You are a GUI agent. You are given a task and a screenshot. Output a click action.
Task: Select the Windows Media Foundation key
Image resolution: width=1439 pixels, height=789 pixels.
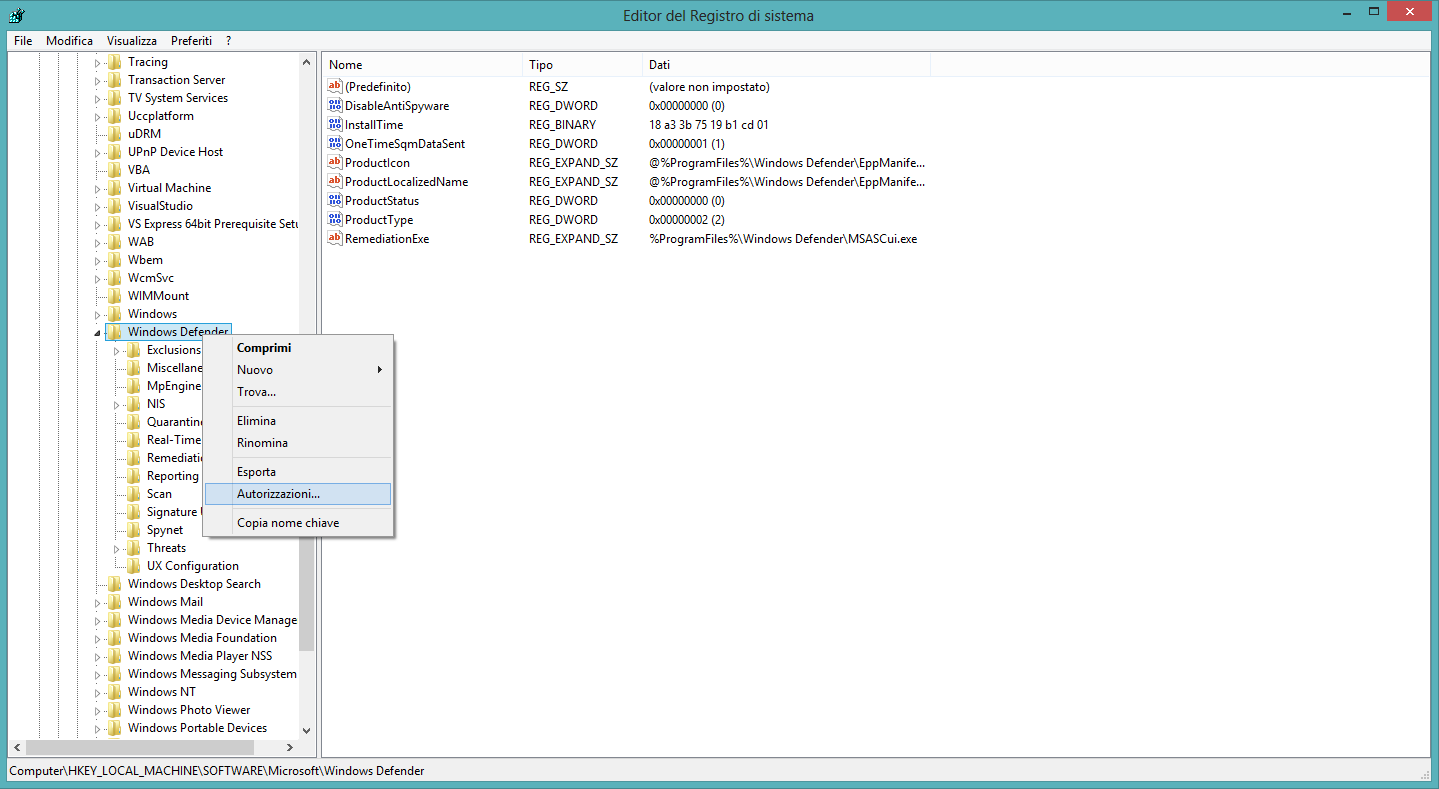tap(202, 638)
